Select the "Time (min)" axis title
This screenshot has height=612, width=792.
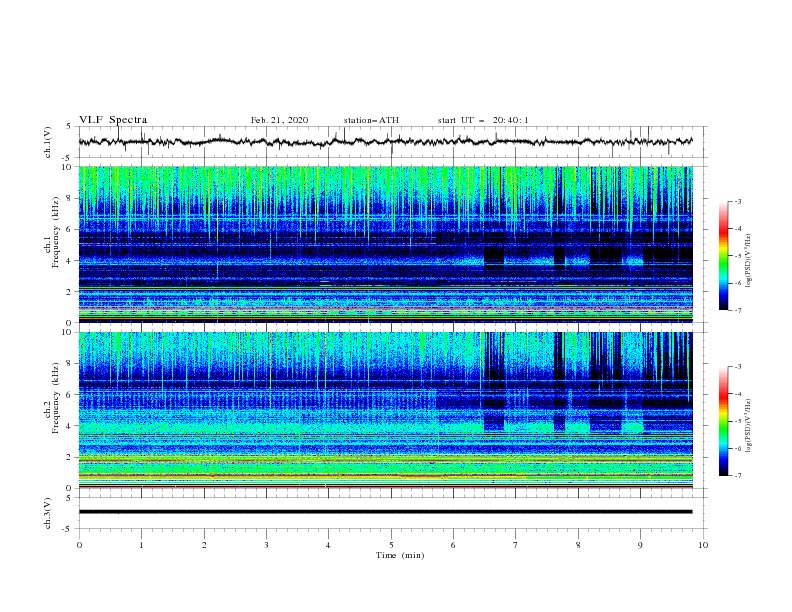point(400,555)
